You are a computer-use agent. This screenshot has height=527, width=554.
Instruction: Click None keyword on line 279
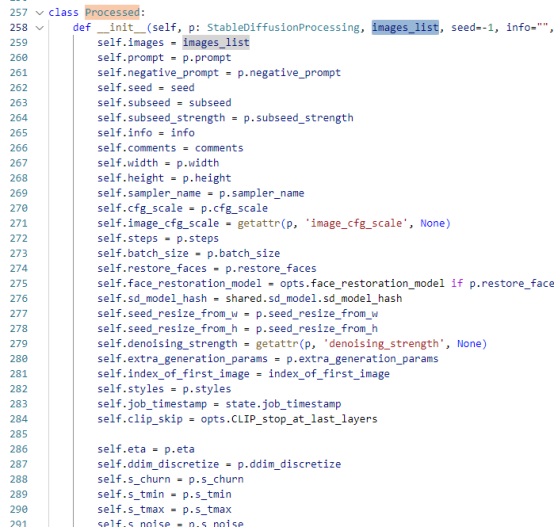[x=469, y=344]
